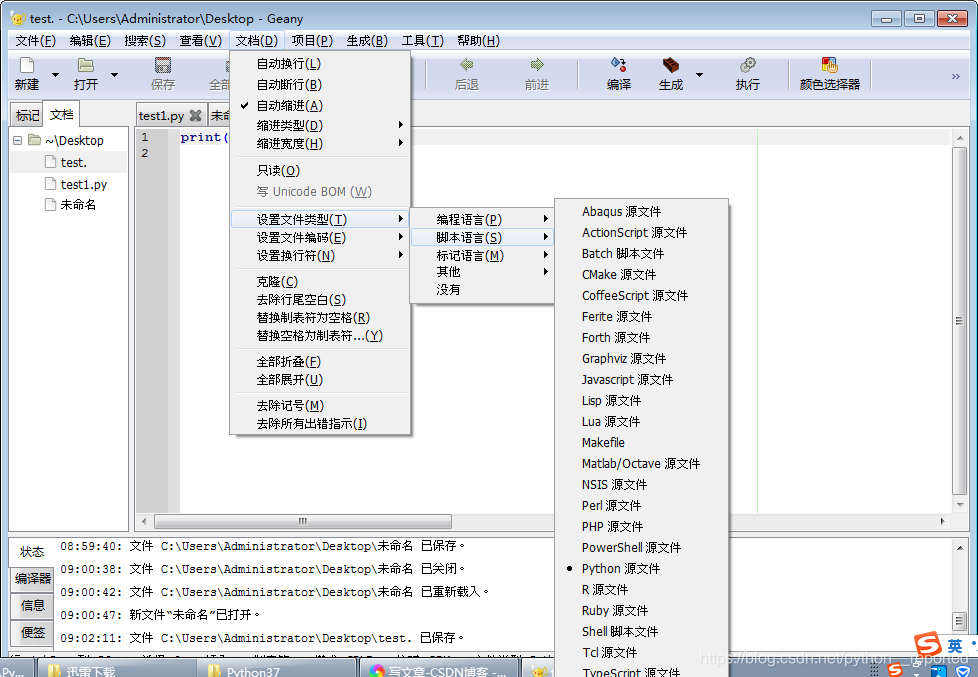
Task: Select Perl 源文件 file type
Action: click(x=641, y=505)
